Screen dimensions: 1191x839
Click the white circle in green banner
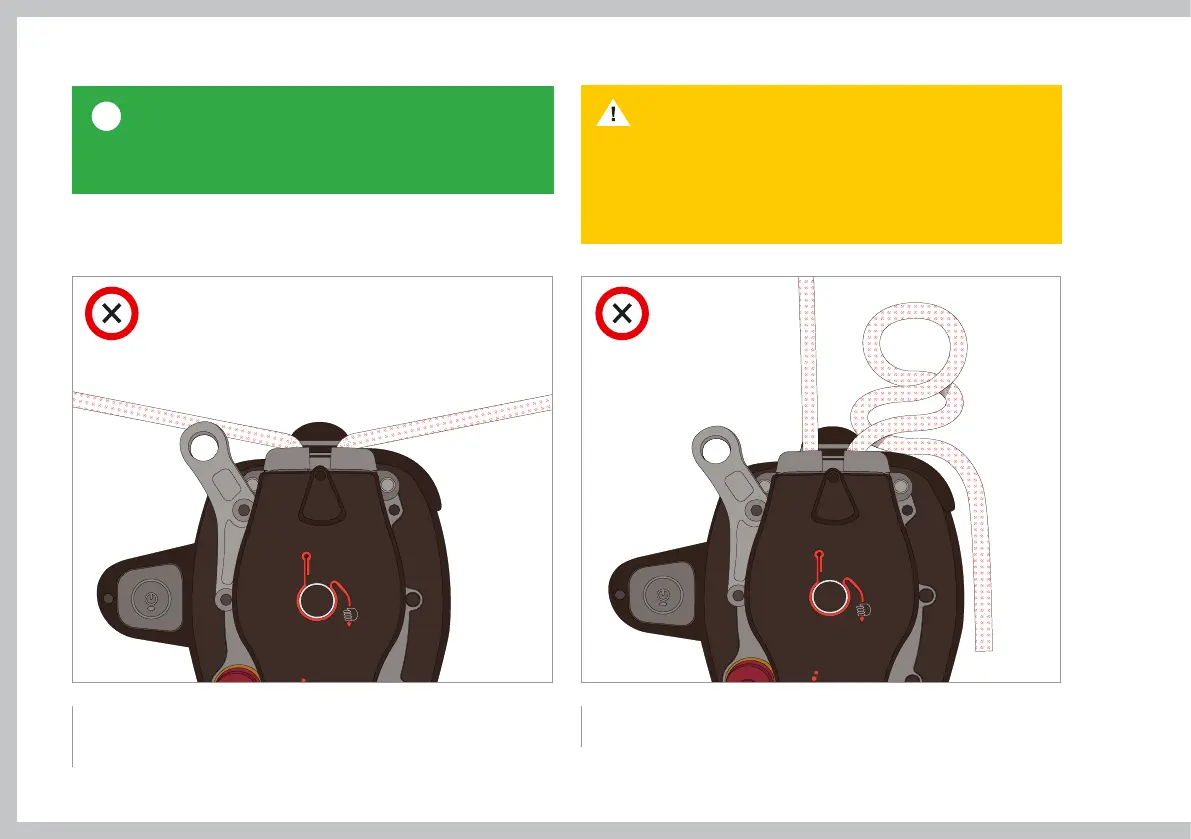coord(106,116)
